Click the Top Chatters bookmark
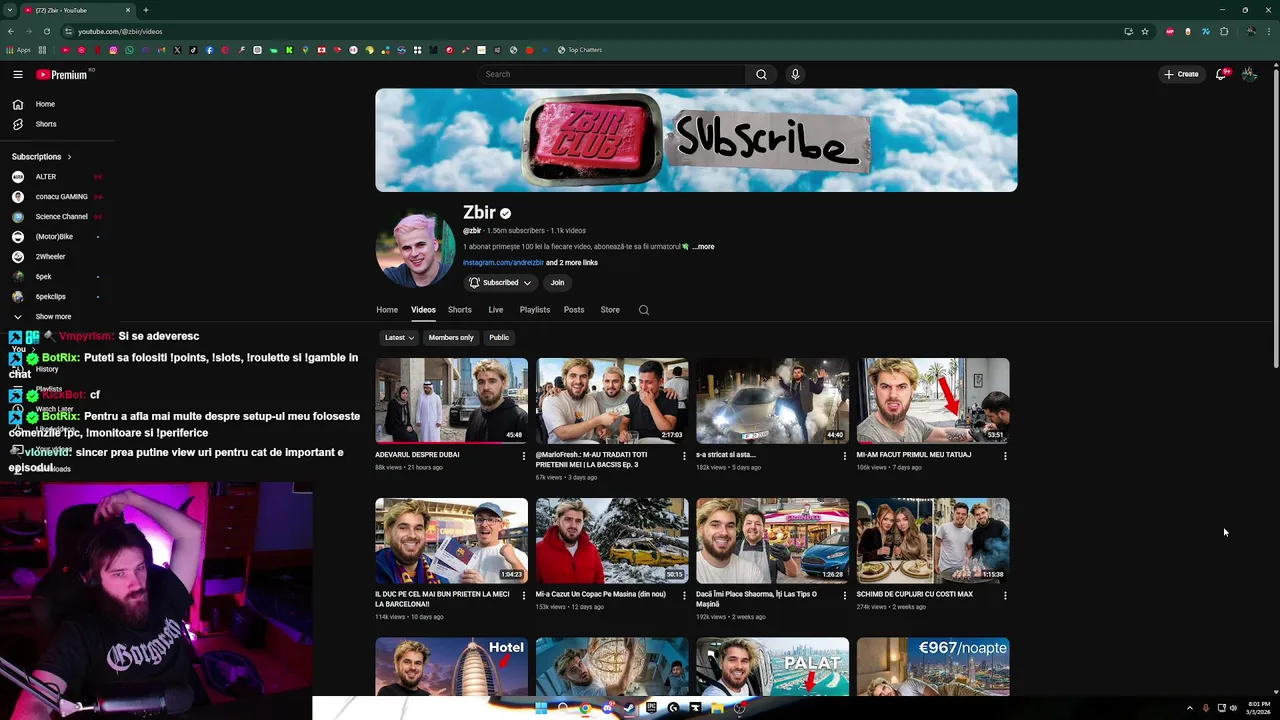Image resolution: width=1280 pixels, height=720 pixels. 580,50
